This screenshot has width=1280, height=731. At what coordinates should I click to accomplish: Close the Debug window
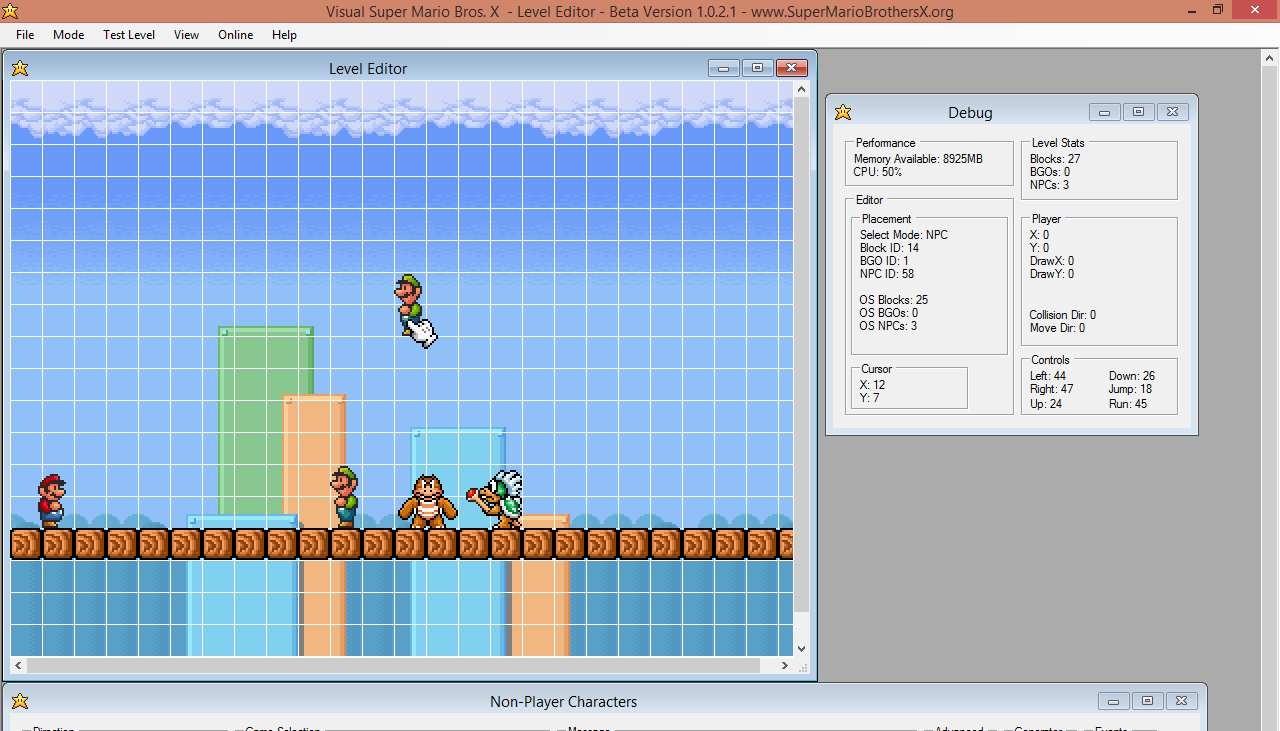coord(1172,112)
